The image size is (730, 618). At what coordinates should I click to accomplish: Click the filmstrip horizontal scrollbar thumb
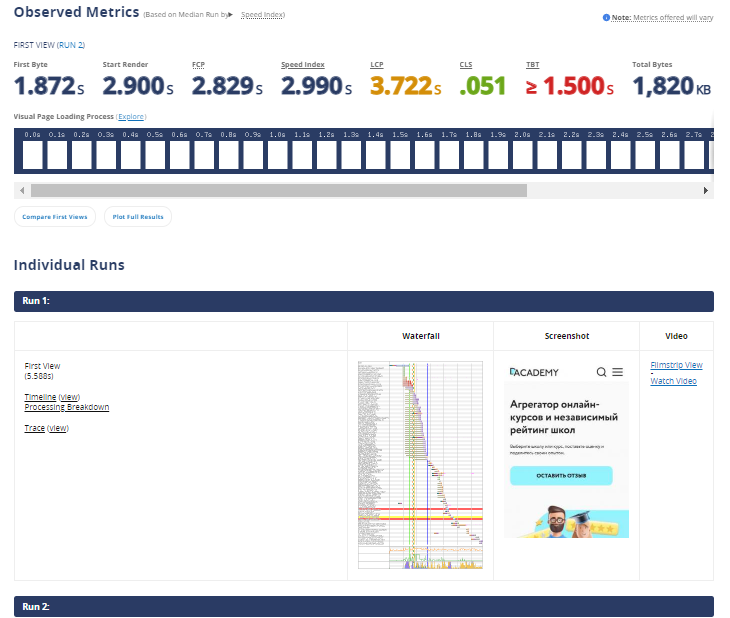tap(278, 190)
